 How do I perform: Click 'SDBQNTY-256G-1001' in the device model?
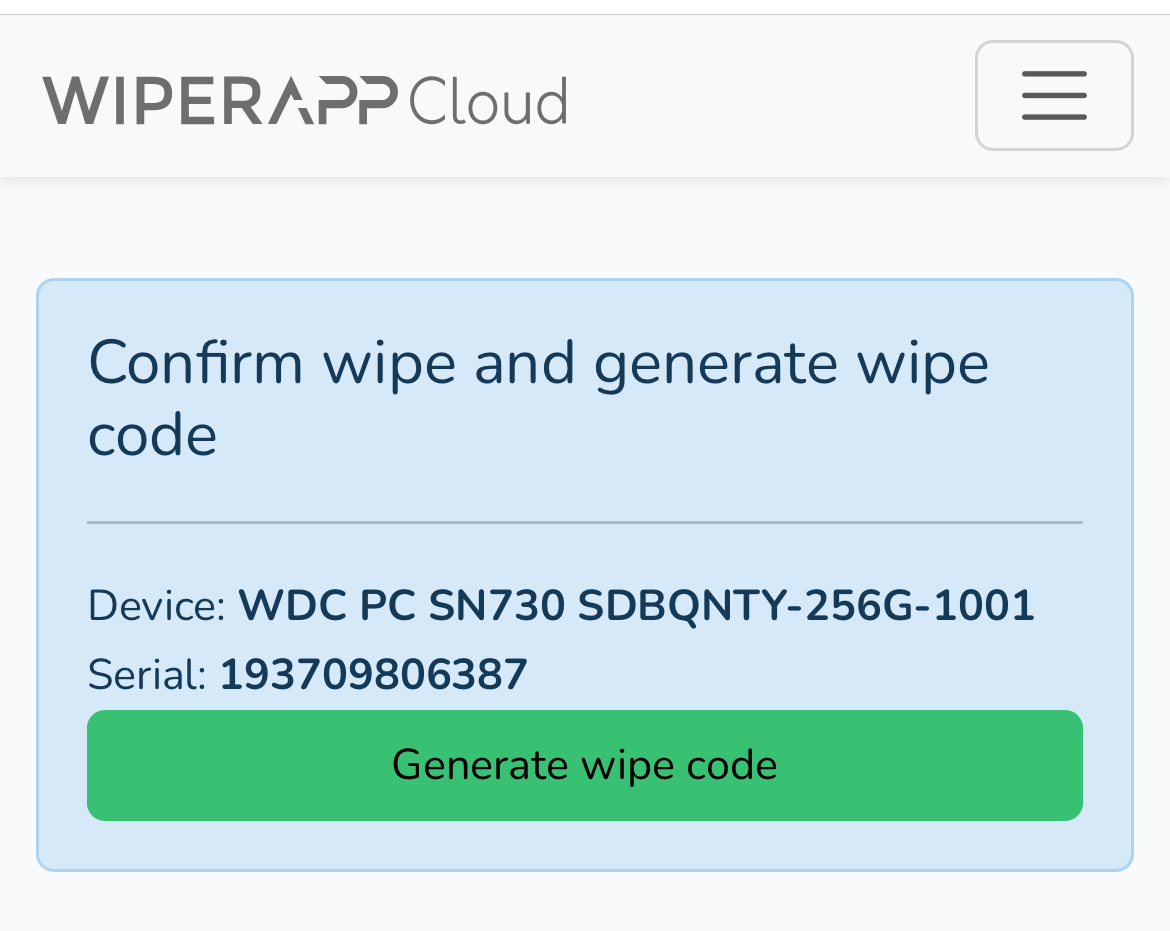point(806,606)
